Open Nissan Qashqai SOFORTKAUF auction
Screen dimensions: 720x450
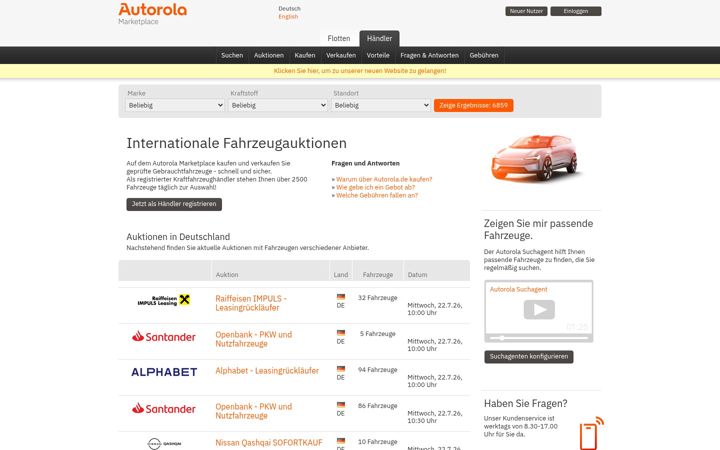click(269, 443)
